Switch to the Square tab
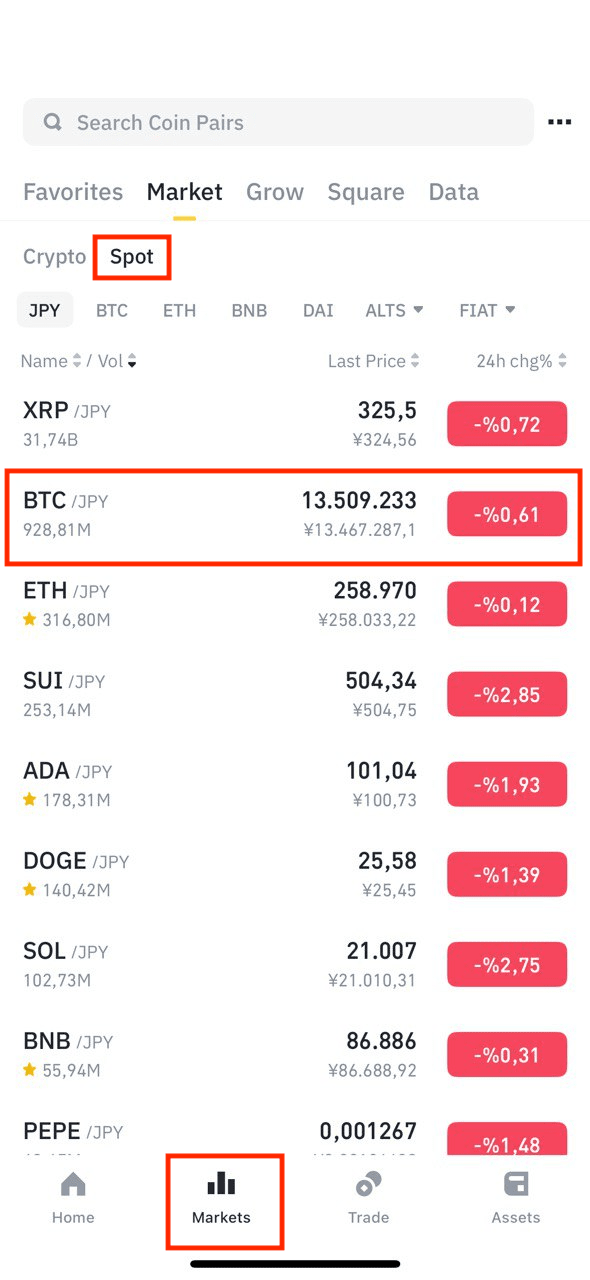This screenshot has height=1280, width=590. 366,192
